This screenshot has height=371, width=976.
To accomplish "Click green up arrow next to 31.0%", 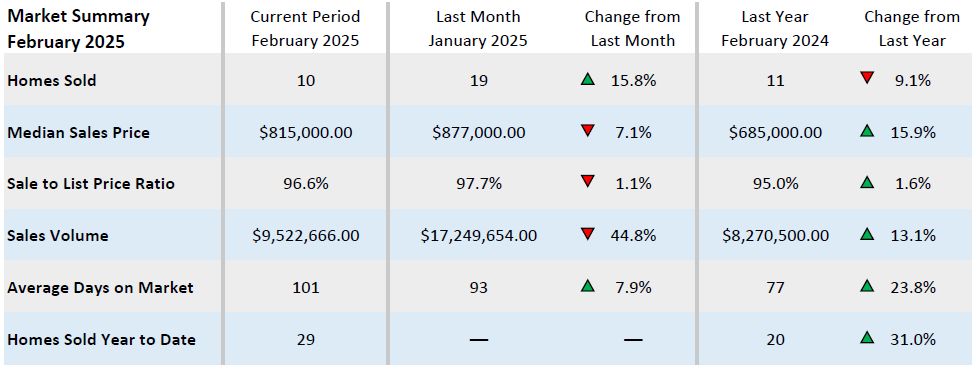I will pos(866,339).
